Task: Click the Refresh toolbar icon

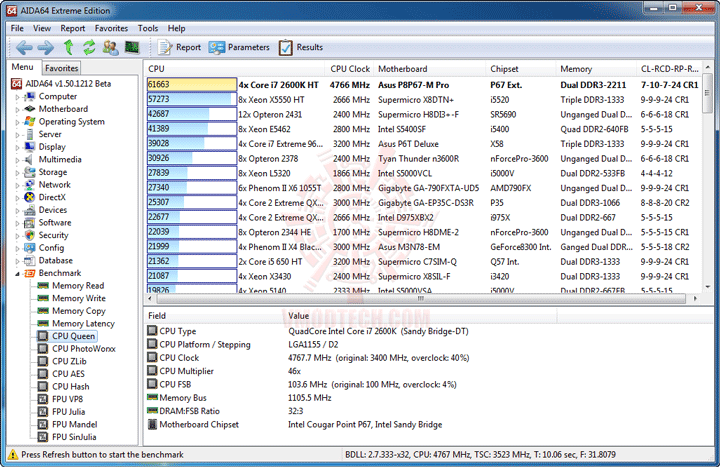Action: 89,47
